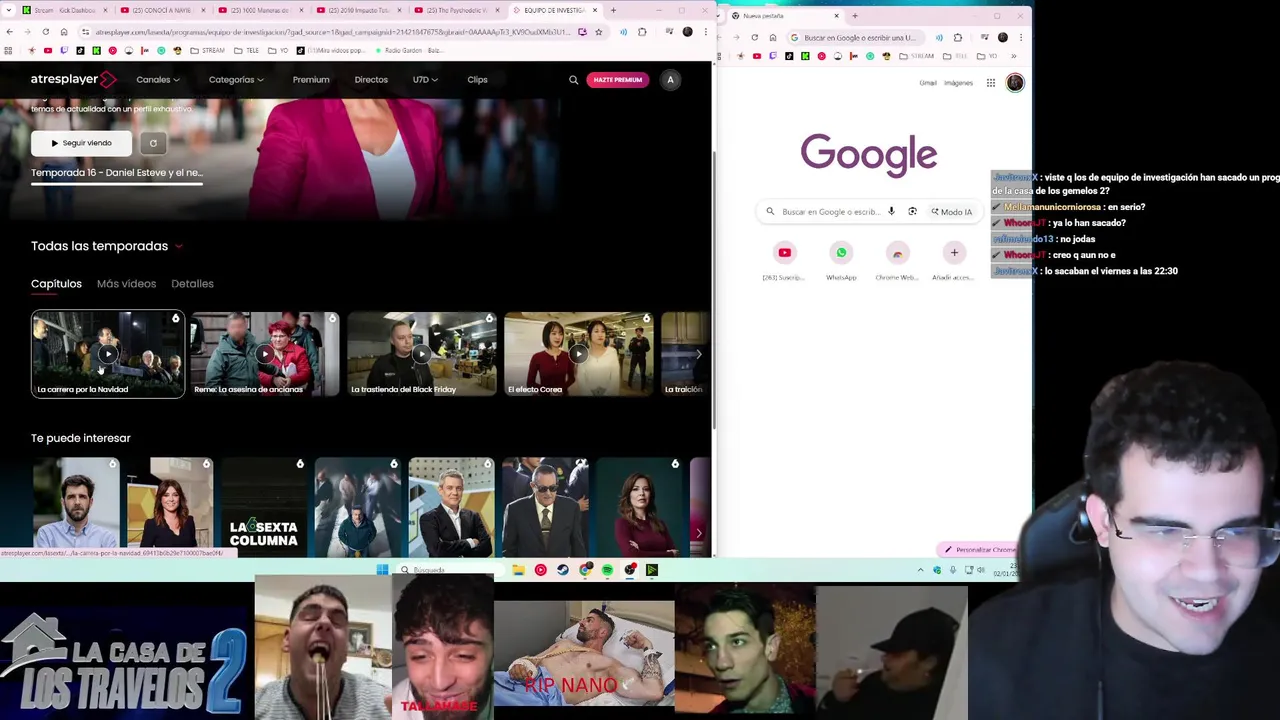This screenshot has height=720, width=1280.
Task: Switch to Detalles tab
Action: coord(192,284)
